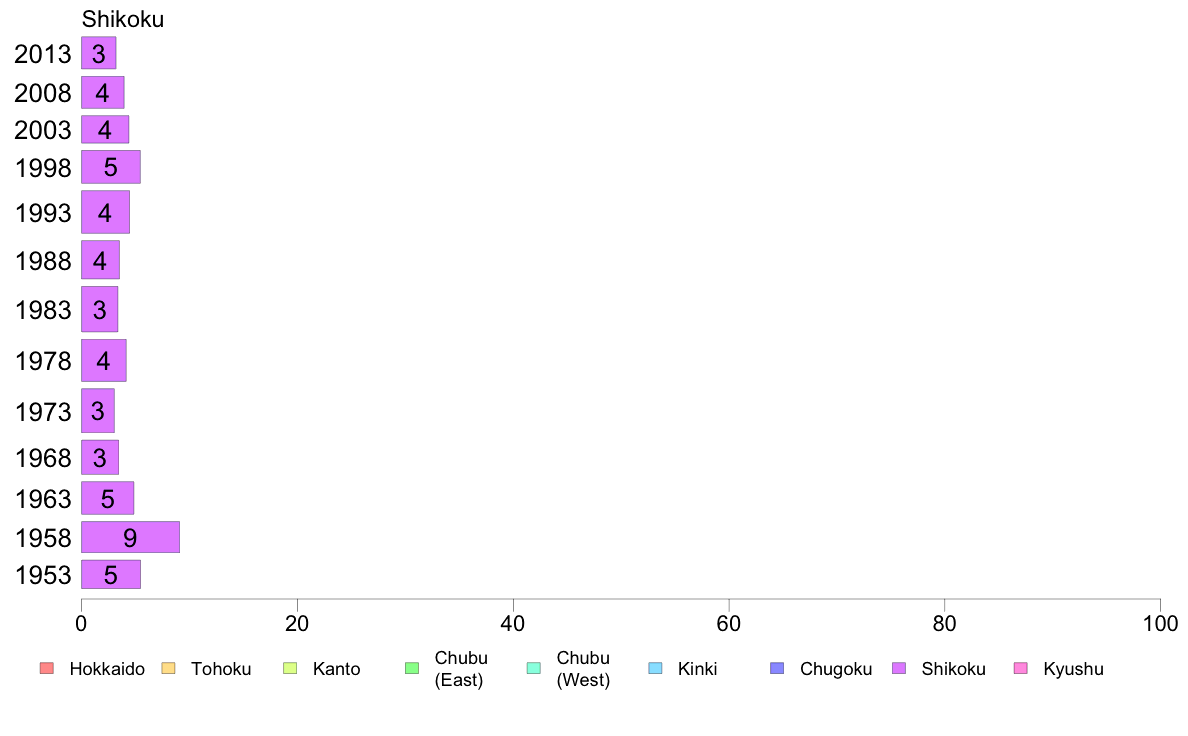Click the Chubu (East) green legend swatch
1188x736 pixels.
coord(412,669)
